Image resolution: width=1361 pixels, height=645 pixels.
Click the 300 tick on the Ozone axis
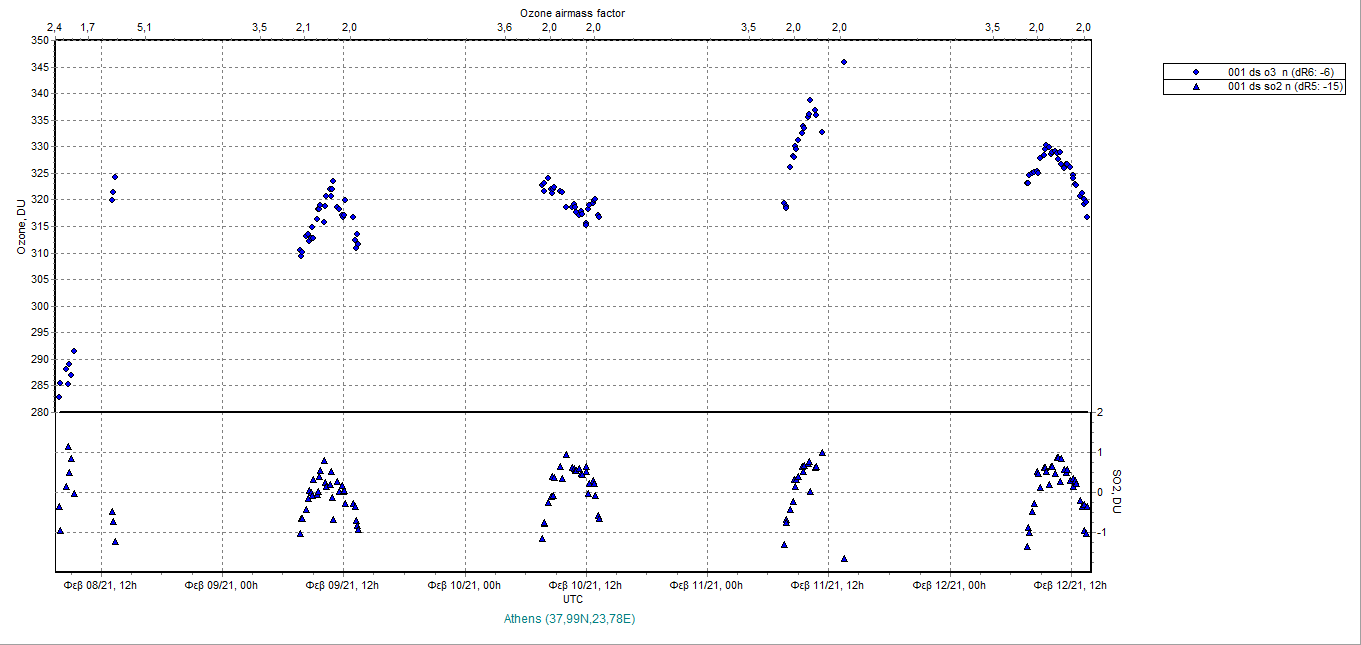38,306
